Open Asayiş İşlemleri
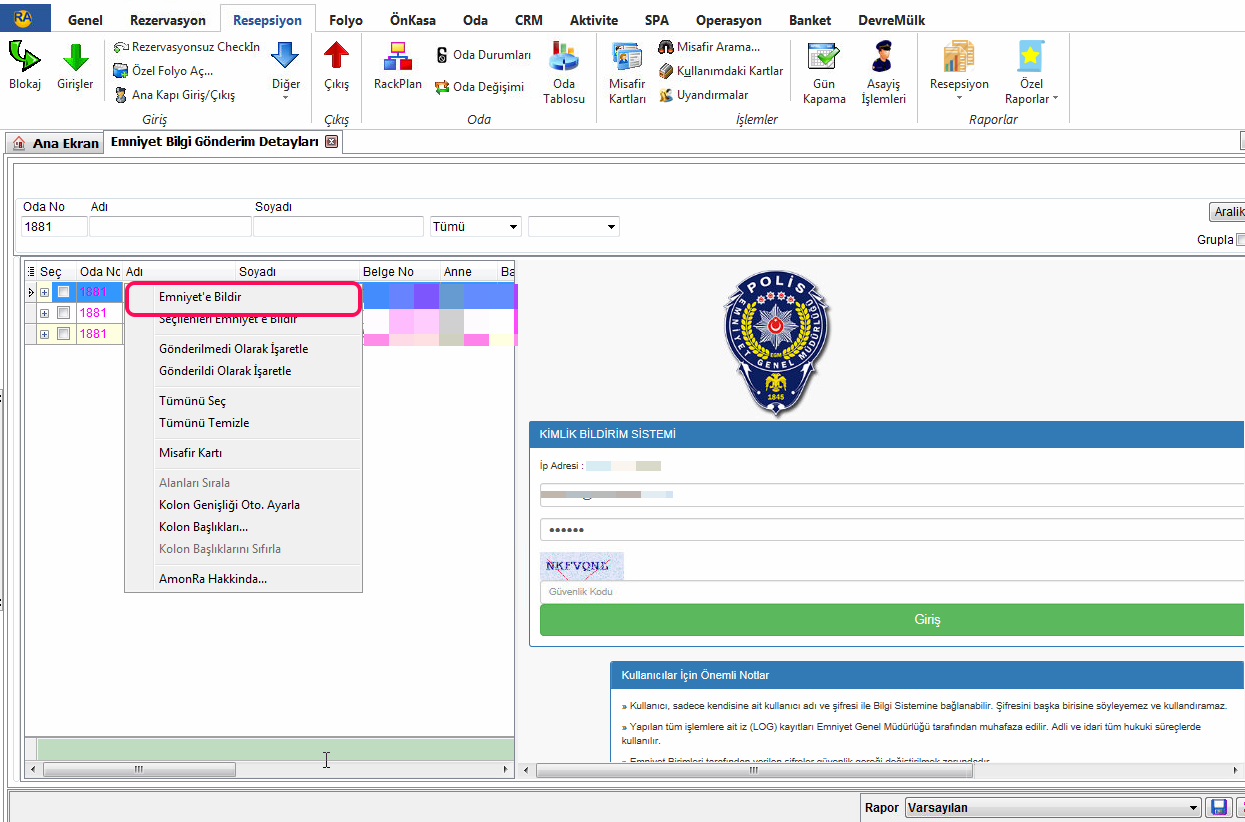Image resolution: width=1245 pixels, height=822 pixels. pyautogui.click(x=883, y=73)
